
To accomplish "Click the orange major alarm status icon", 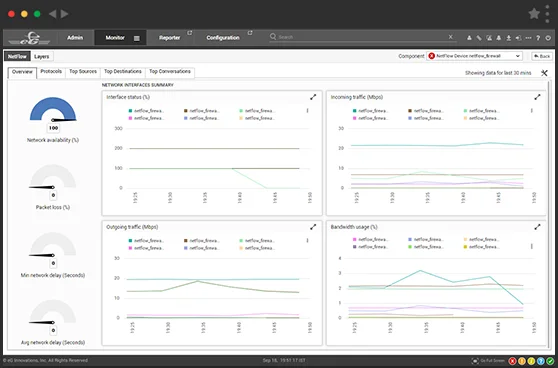I will point(522,361).
